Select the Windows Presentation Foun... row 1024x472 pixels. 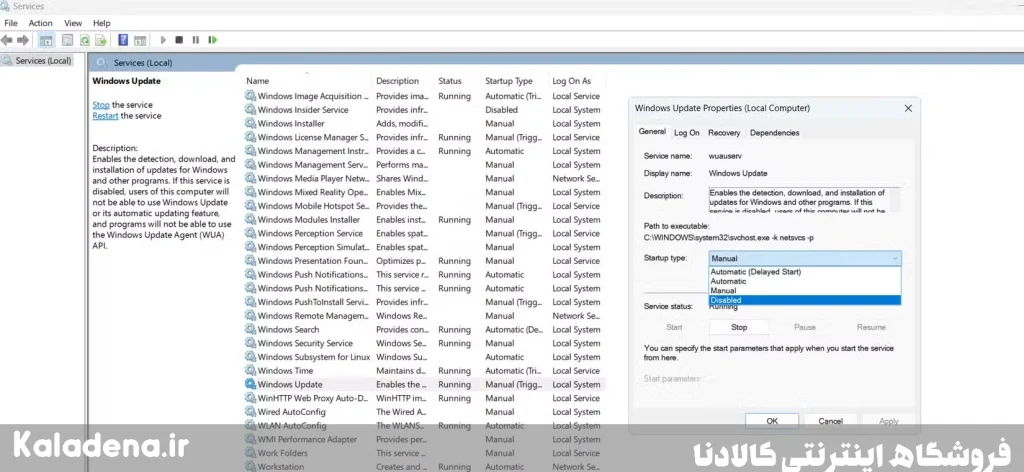click(424, 260)
